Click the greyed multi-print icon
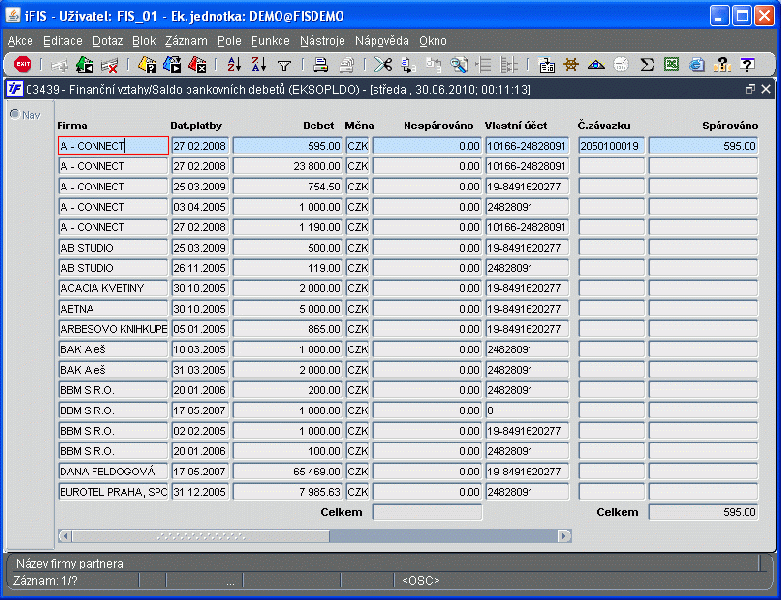This screenshot has width=781, height=600. [346, 65]
